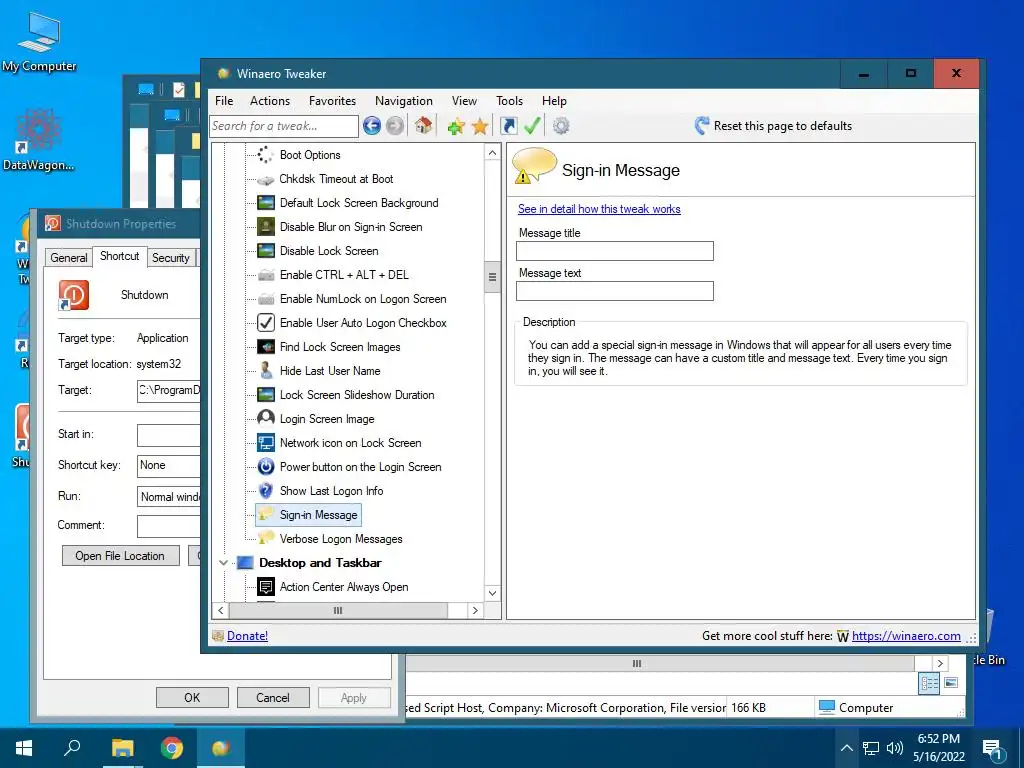Select Enable User Auto Logon Checkbox tree item
The image size is (1024, 768).
click(362, 323)
